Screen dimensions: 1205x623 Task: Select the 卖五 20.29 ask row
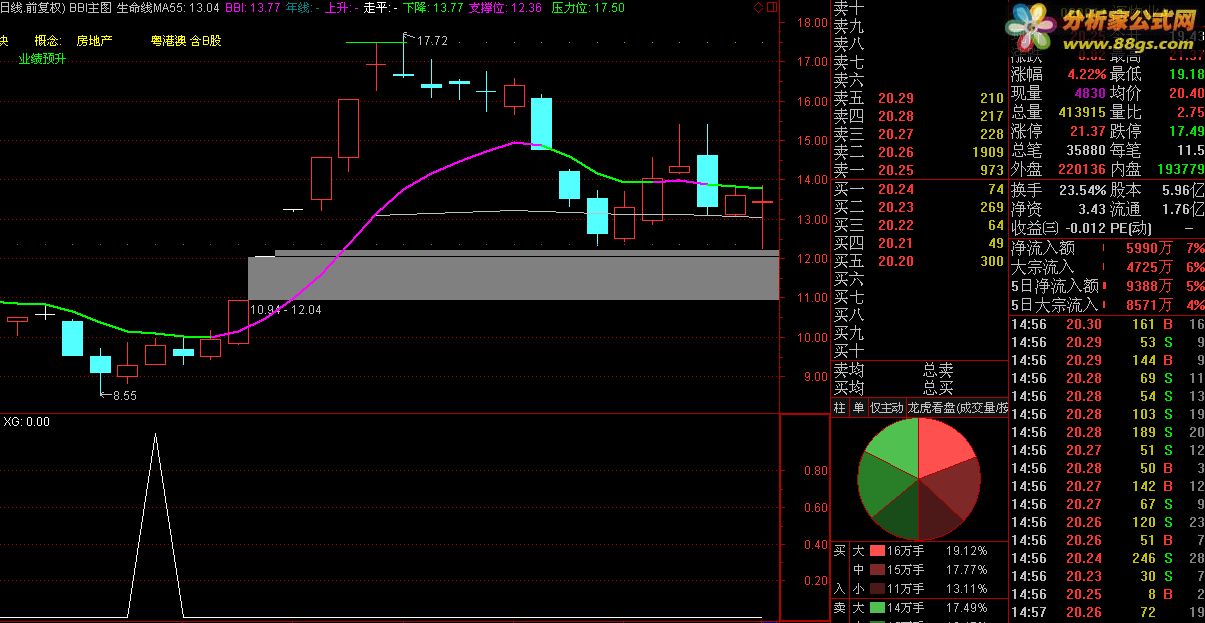919,98
